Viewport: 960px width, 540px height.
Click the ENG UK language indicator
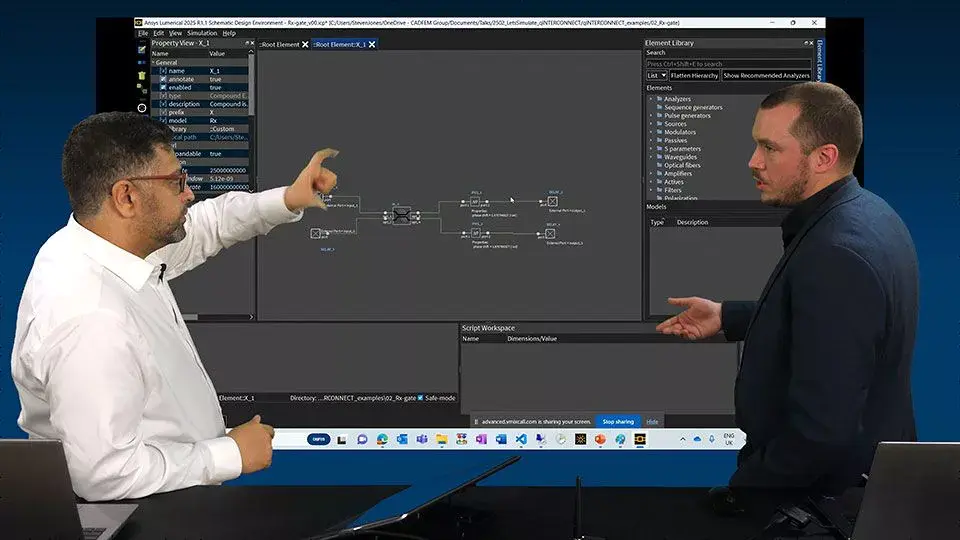point(729,439)
